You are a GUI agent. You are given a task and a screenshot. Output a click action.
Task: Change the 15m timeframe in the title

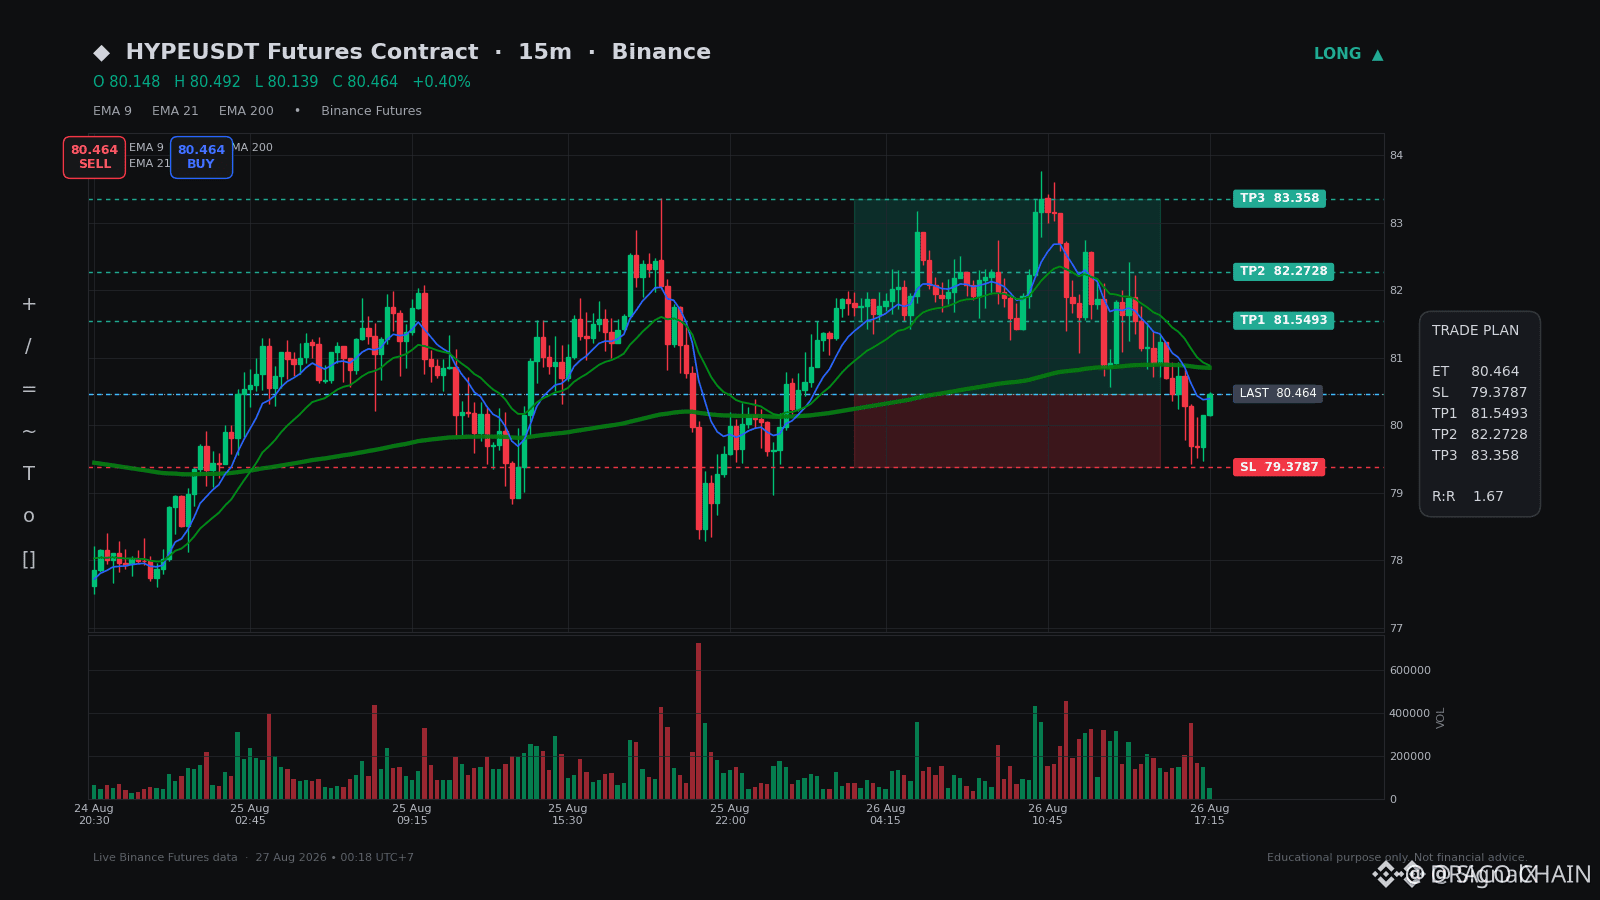[545, 52]
